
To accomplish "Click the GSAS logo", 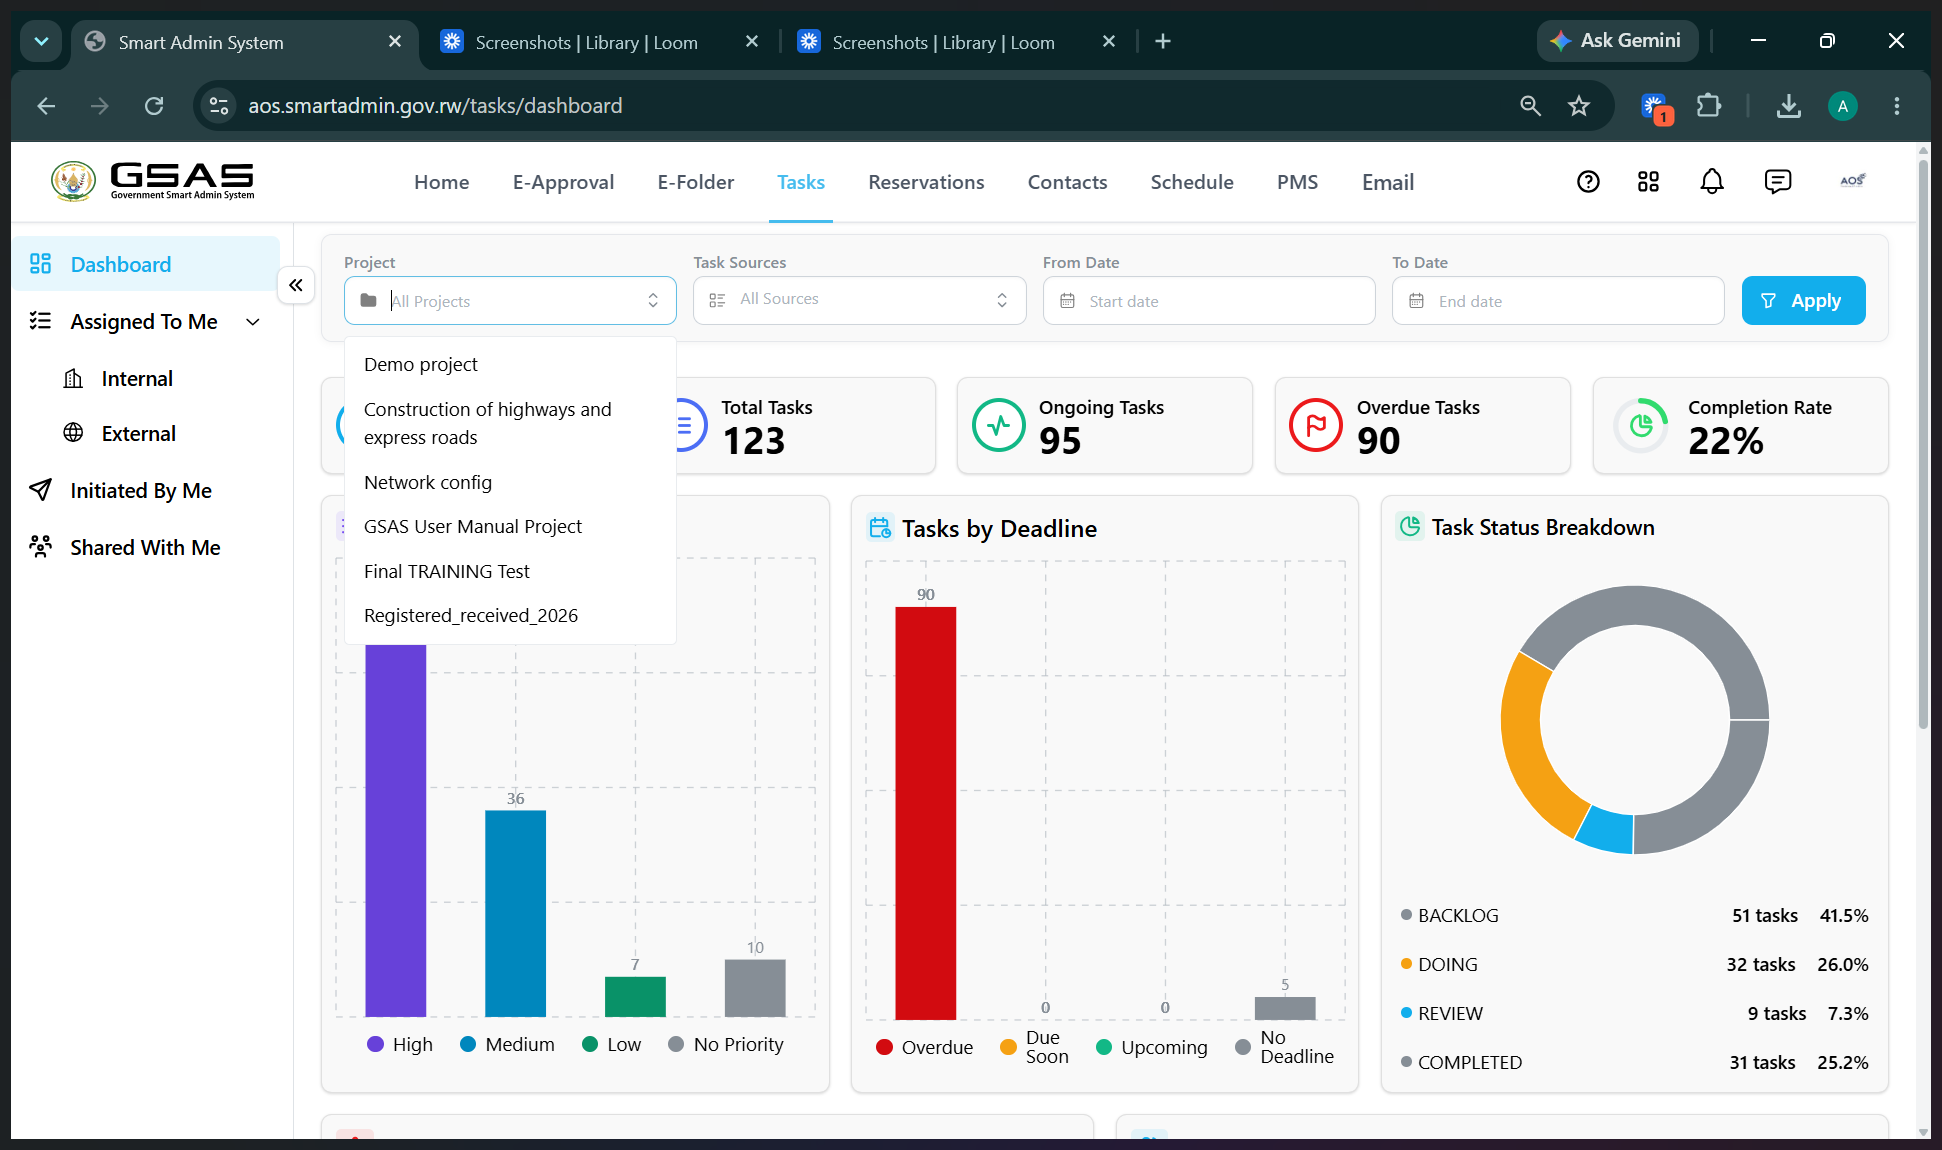I will [153, 181].
